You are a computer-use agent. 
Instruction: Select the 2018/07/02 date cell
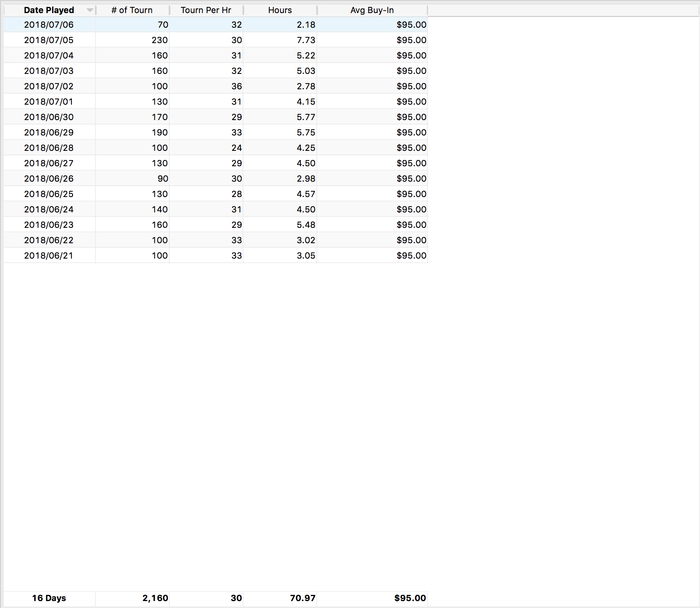click(50, 86)
